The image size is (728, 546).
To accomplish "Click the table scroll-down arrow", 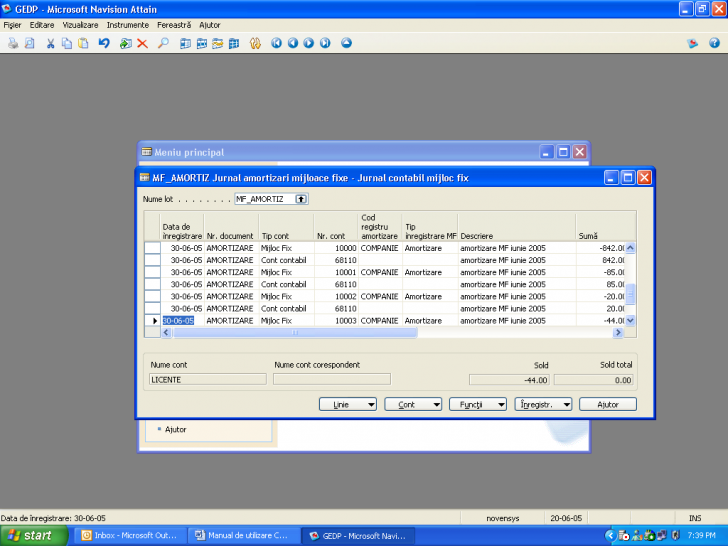I will click(x=630, y=320).
